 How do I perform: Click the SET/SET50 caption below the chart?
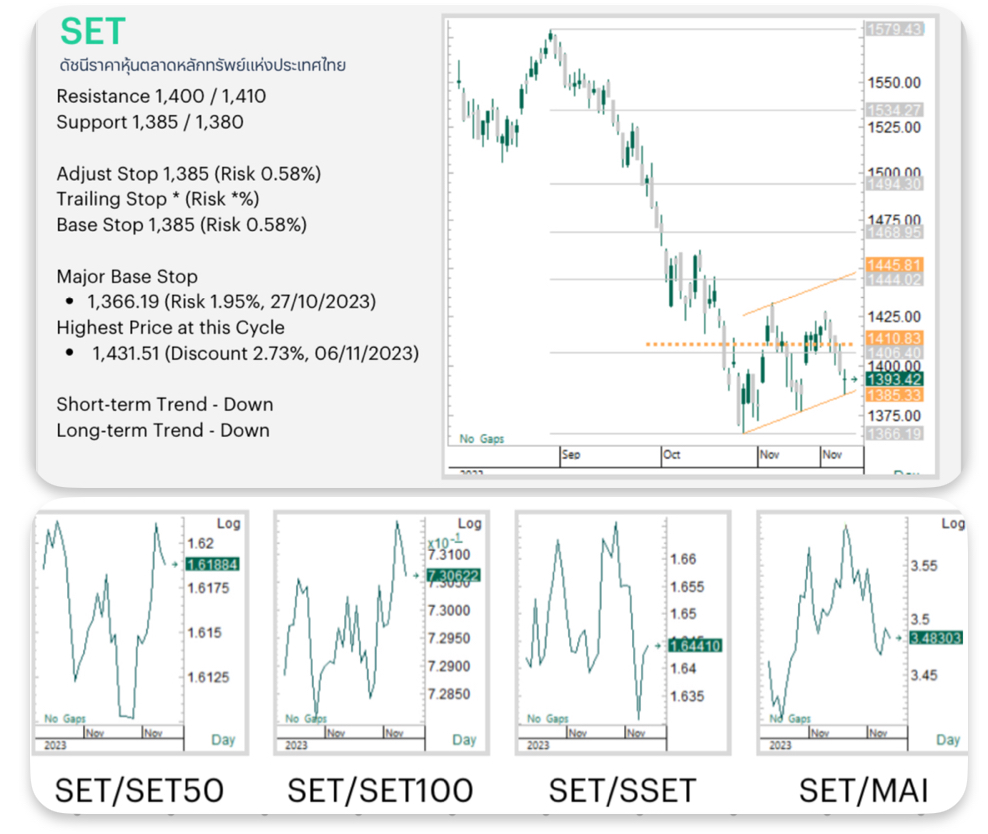(x=139, y=791)
